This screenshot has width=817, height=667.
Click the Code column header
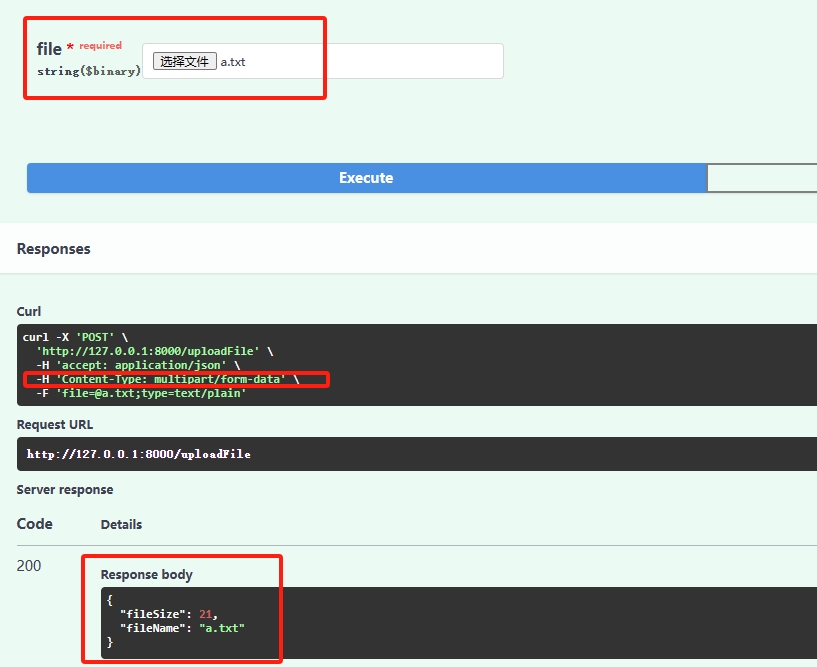[x=35, y=523]
